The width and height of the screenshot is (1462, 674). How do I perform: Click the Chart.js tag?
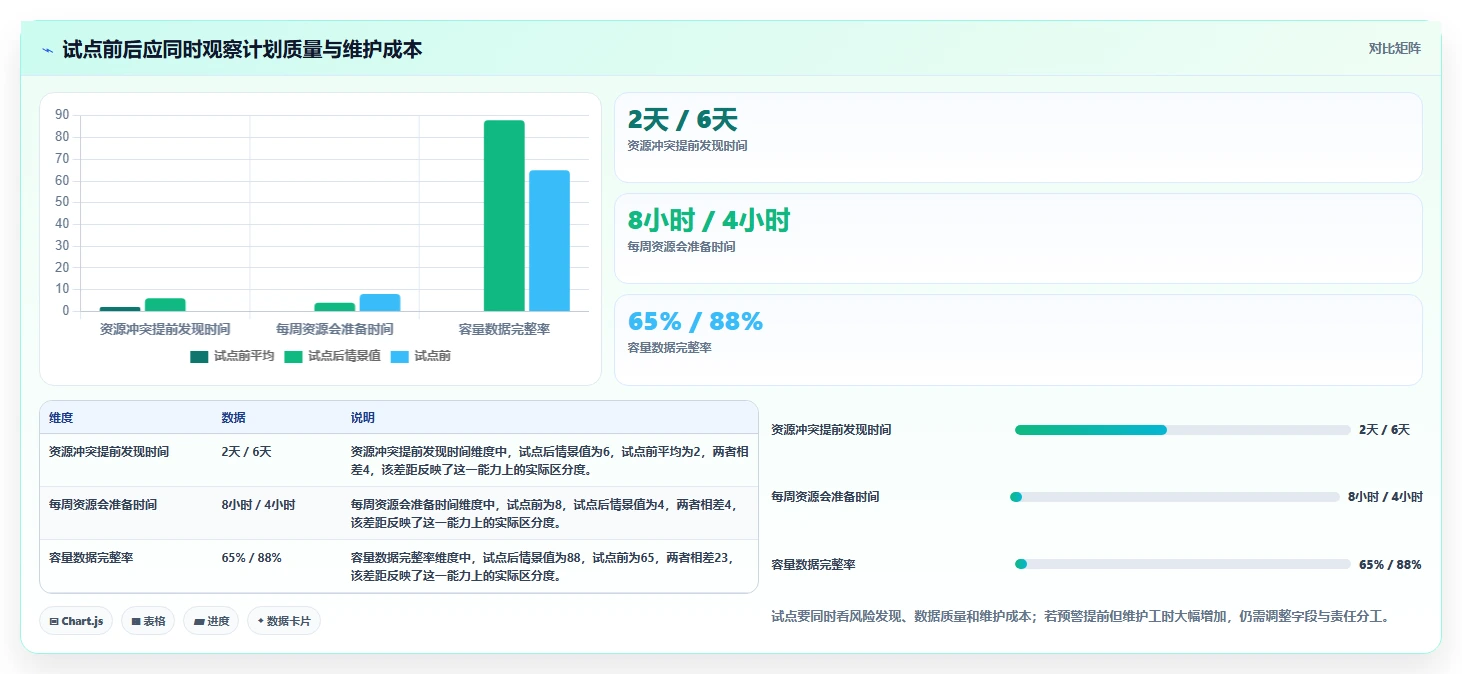76,621
